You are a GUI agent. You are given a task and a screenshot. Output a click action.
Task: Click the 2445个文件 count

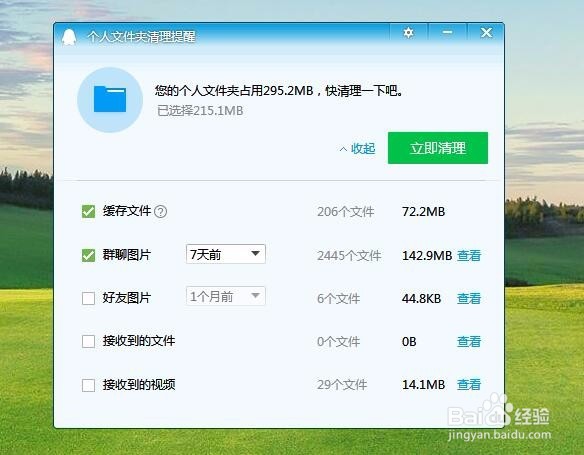click(x=349, y=255)
